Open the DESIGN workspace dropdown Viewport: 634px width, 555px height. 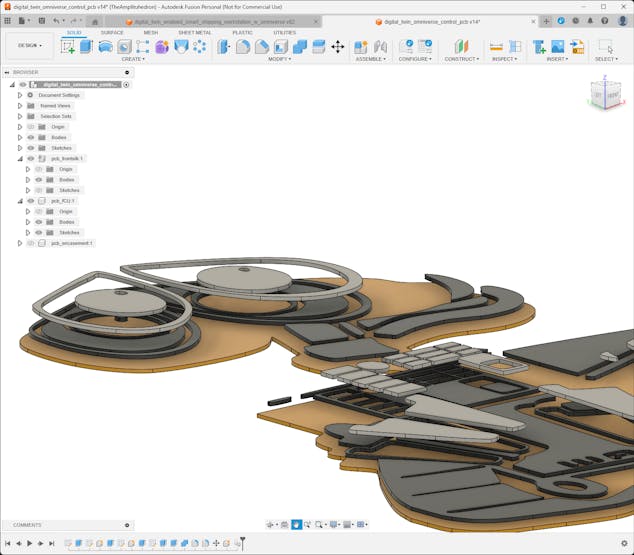coord(29,45)
